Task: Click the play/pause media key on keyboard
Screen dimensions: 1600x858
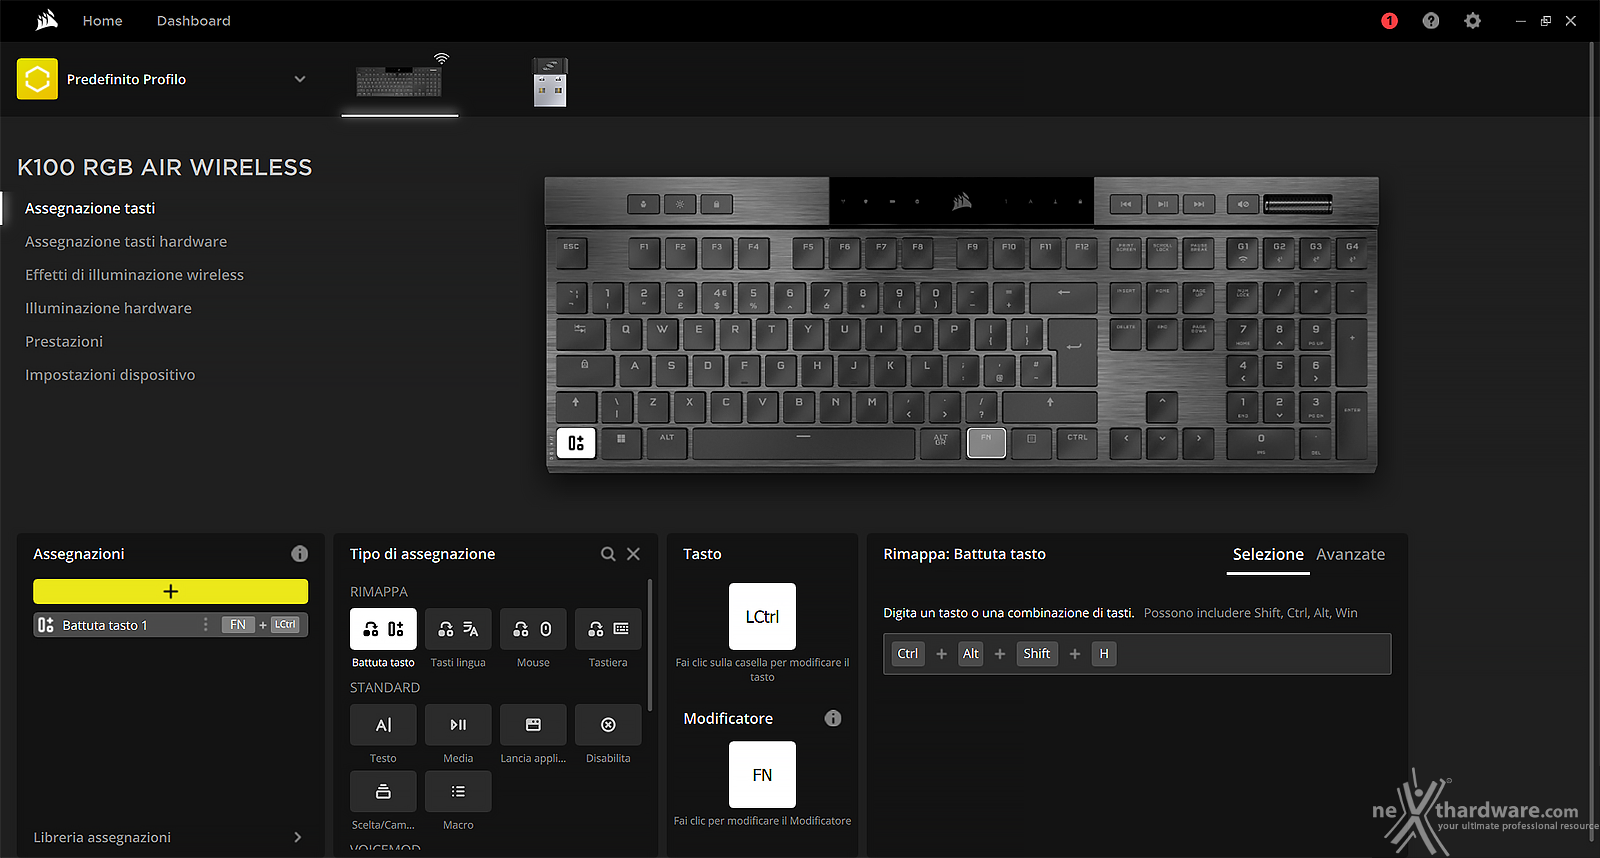Action: tap(1162, 204)
